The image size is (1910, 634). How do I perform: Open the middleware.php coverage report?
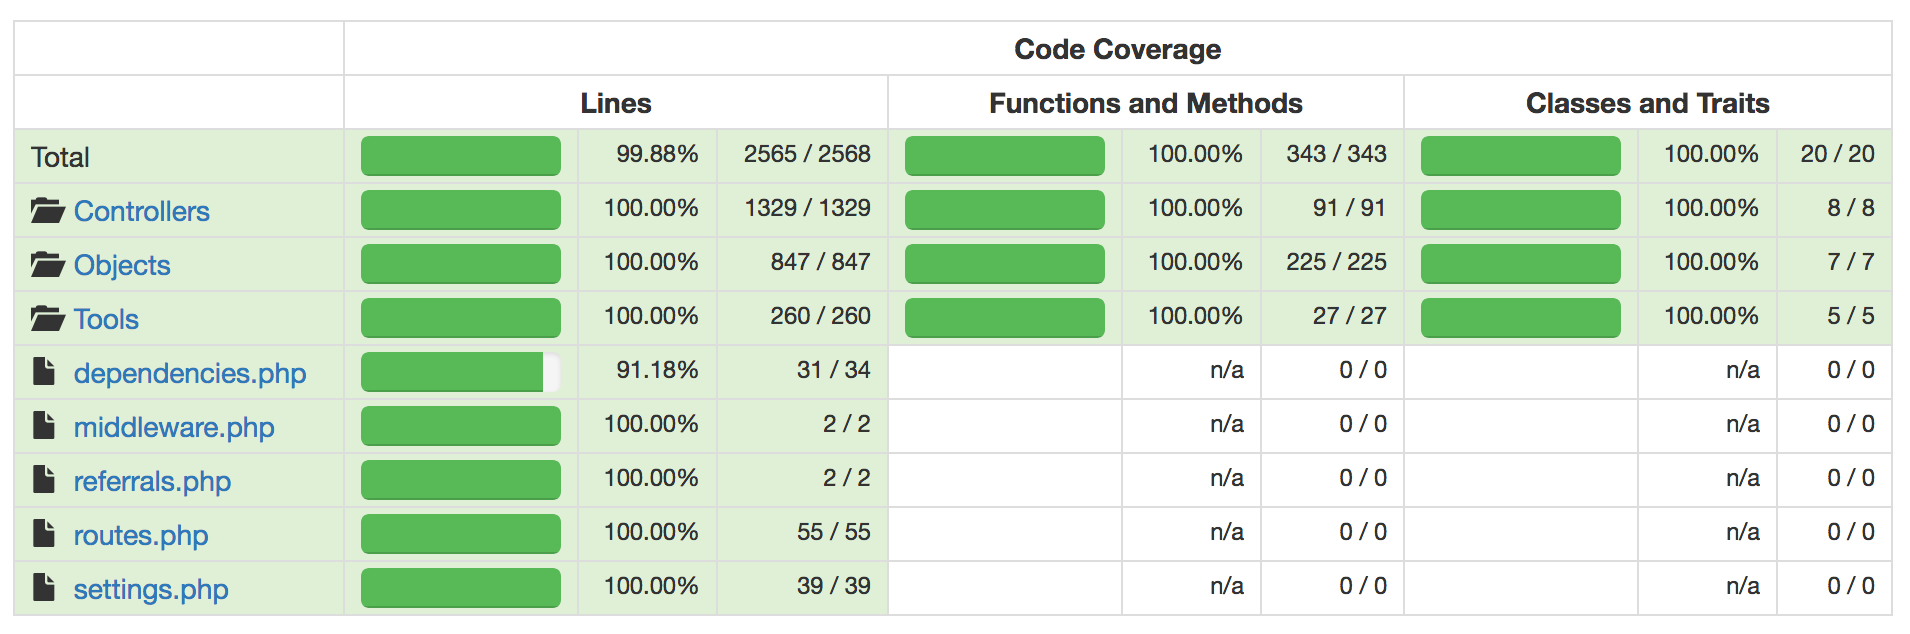[x=174, y=427]
